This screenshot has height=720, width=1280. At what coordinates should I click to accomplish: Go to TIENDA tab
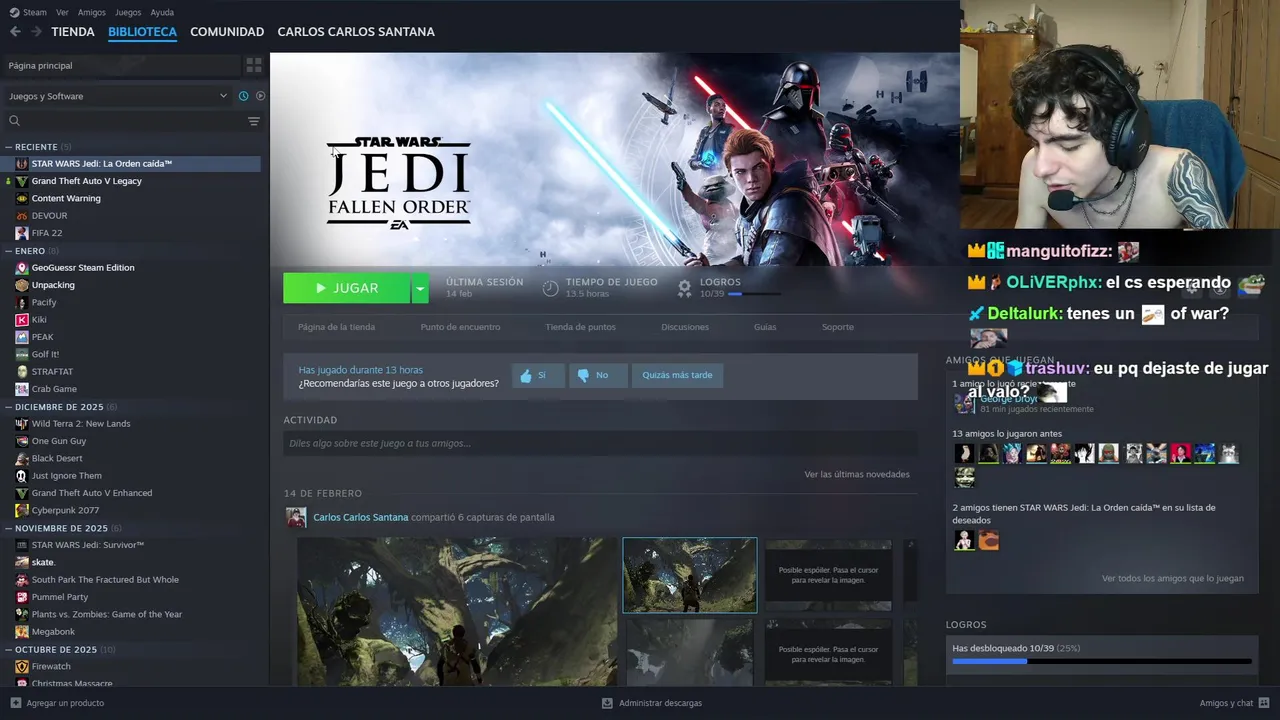[73, 32]
